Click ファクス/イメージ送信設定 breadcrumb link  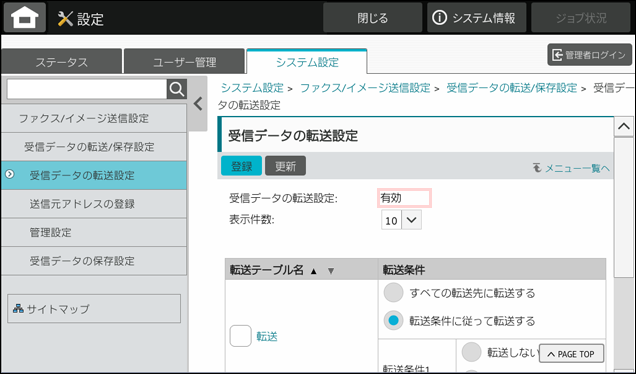[365, 88]
